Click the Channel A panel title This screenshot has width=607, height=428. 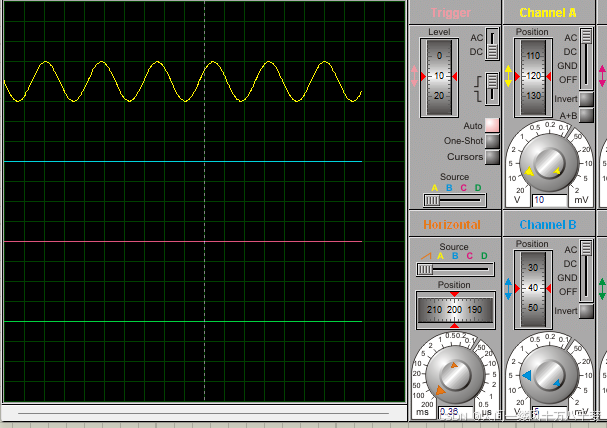[x=548, y=13]
